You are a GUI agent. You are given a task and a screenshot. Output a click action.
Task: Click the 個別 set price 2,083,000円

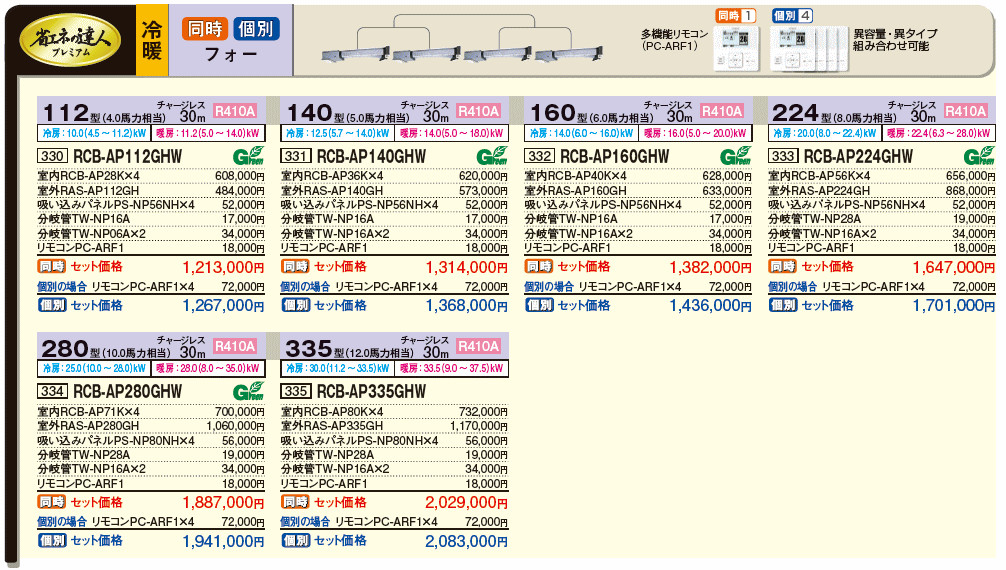(466, 541)
